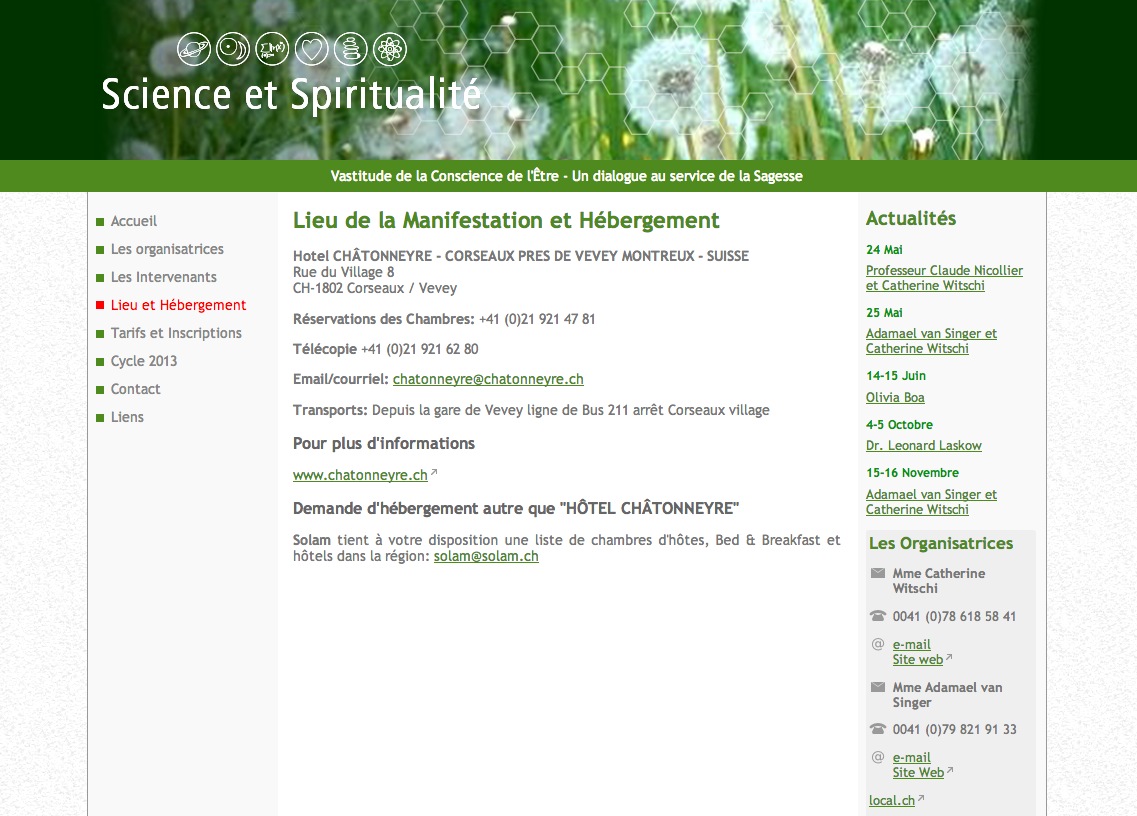This screenshot has height=816, width=1137.
Task: Open the 15-16 Novembre Adamael van Singer link
Action: 931,502
